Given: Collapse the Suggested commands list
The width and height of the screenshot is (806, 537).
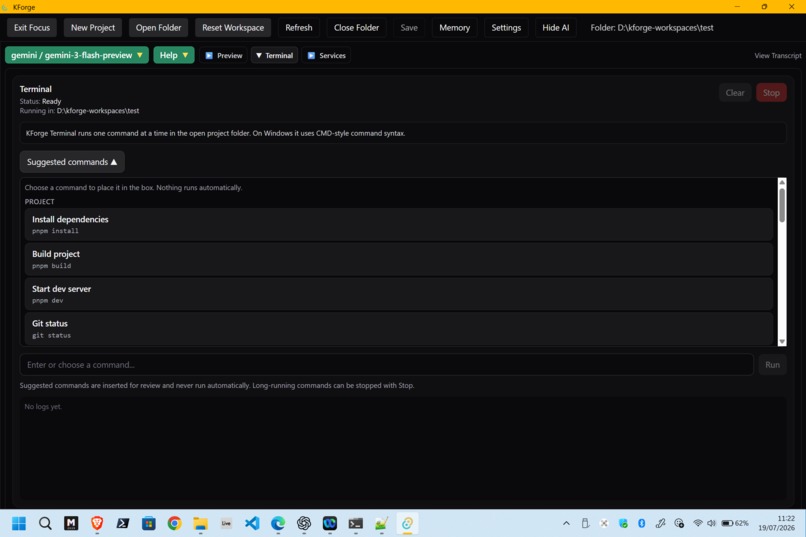Looking at the screenshot, I should [x=72, y=162].
